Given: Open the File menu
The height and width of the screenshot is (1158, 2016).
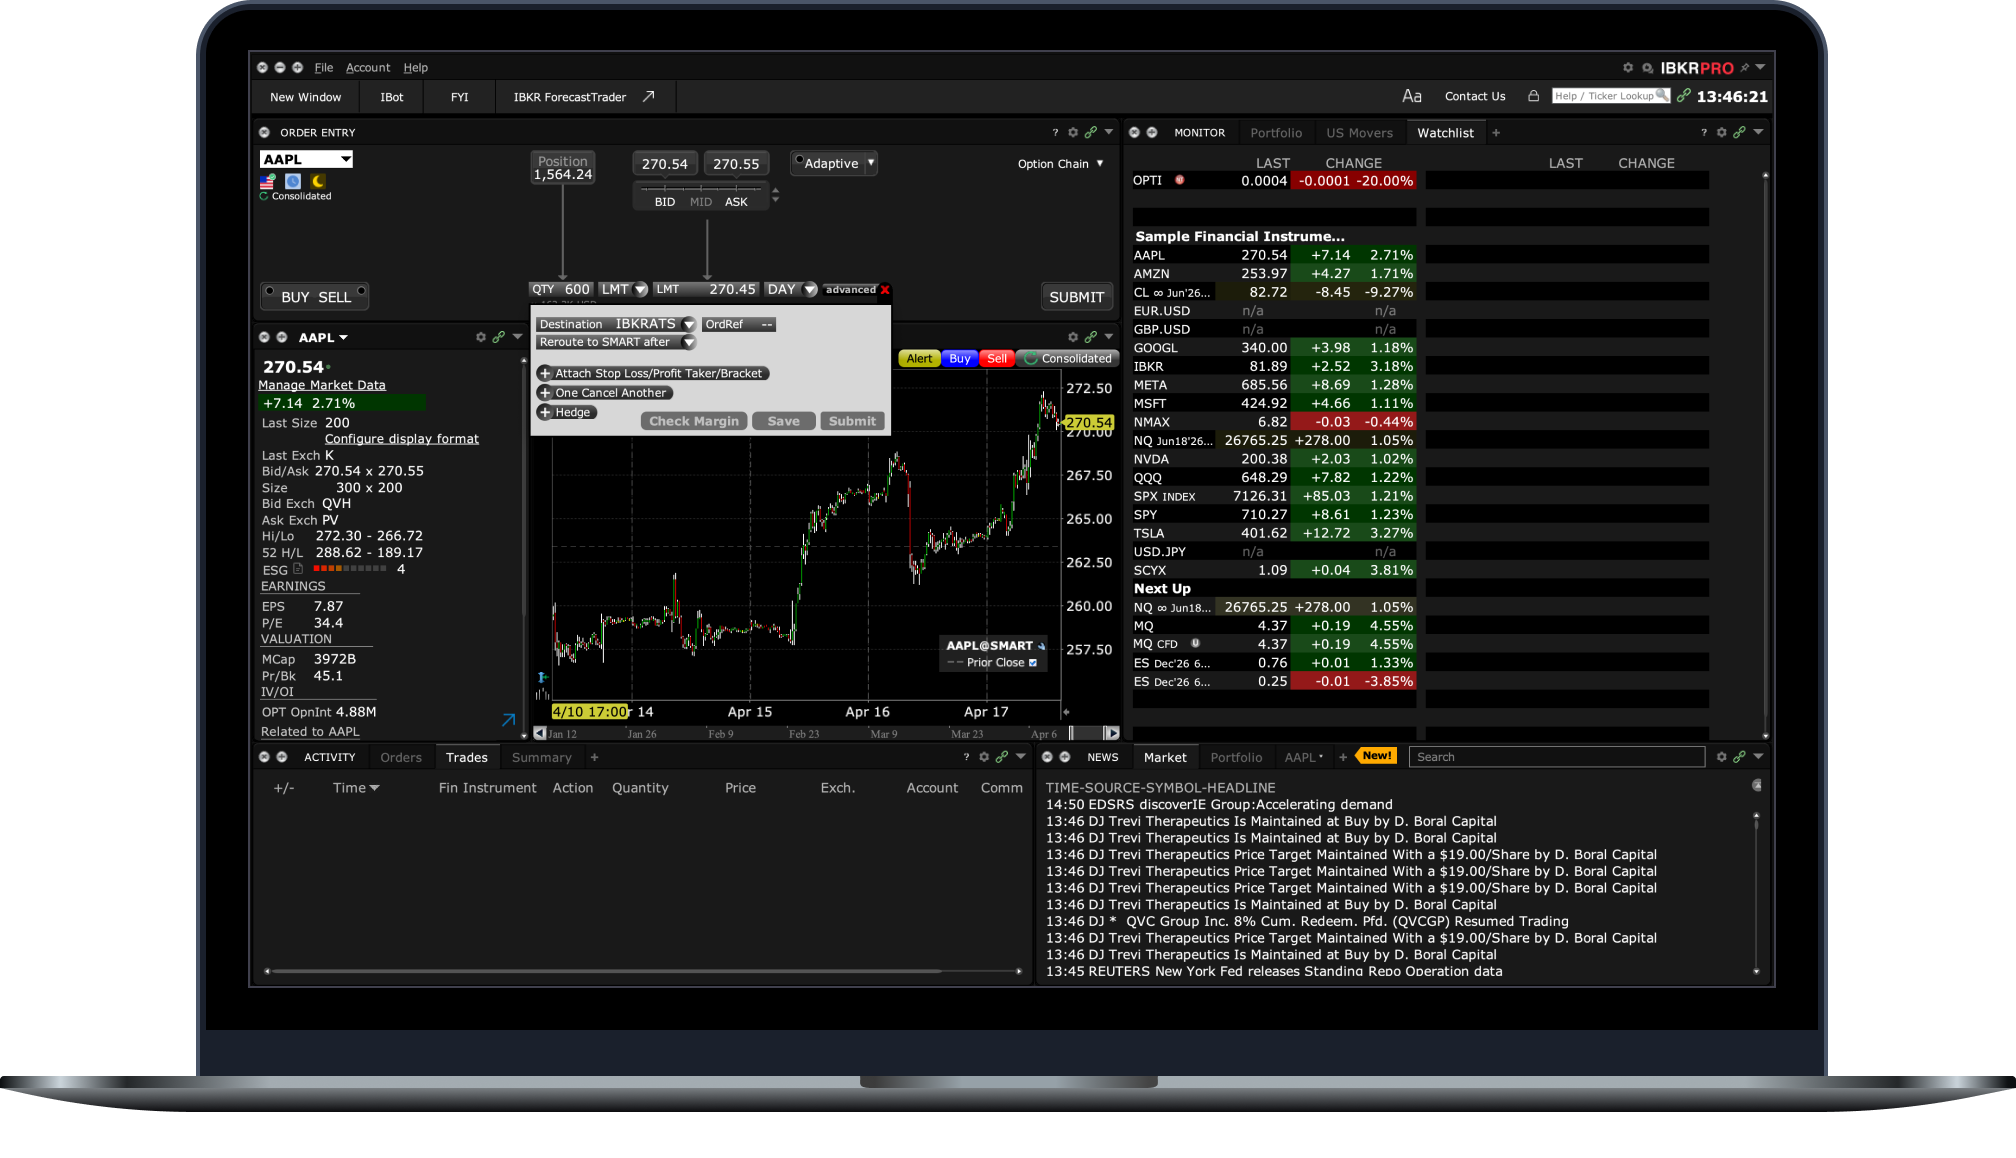Looking at the screenshot, I should 323,68.
